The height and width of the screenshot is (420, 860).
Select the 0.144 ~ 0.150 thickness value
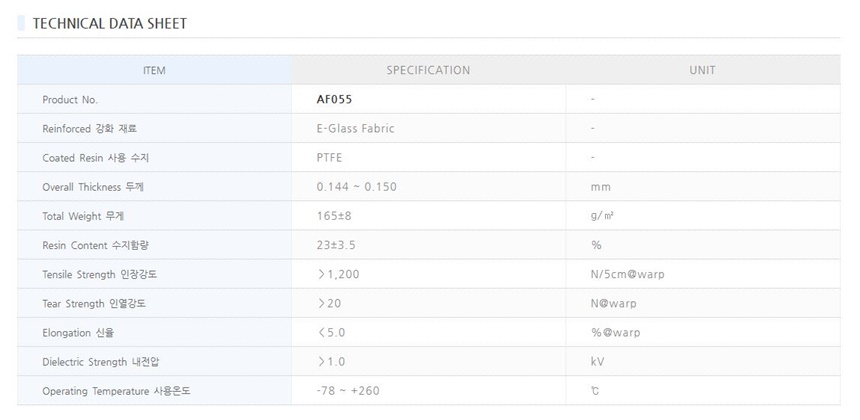click(x=356, y=187)
